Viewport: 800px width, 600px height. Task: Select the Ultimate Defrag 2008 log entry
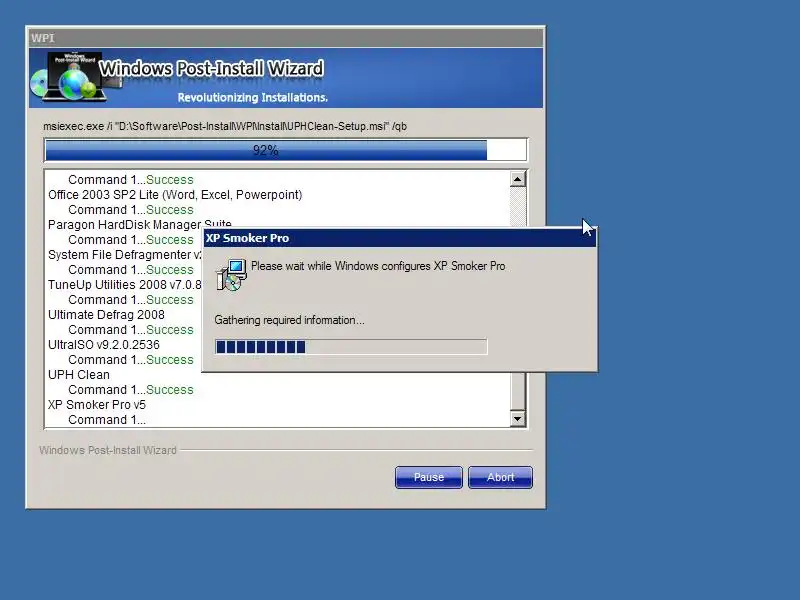click(x=106, y=315)
